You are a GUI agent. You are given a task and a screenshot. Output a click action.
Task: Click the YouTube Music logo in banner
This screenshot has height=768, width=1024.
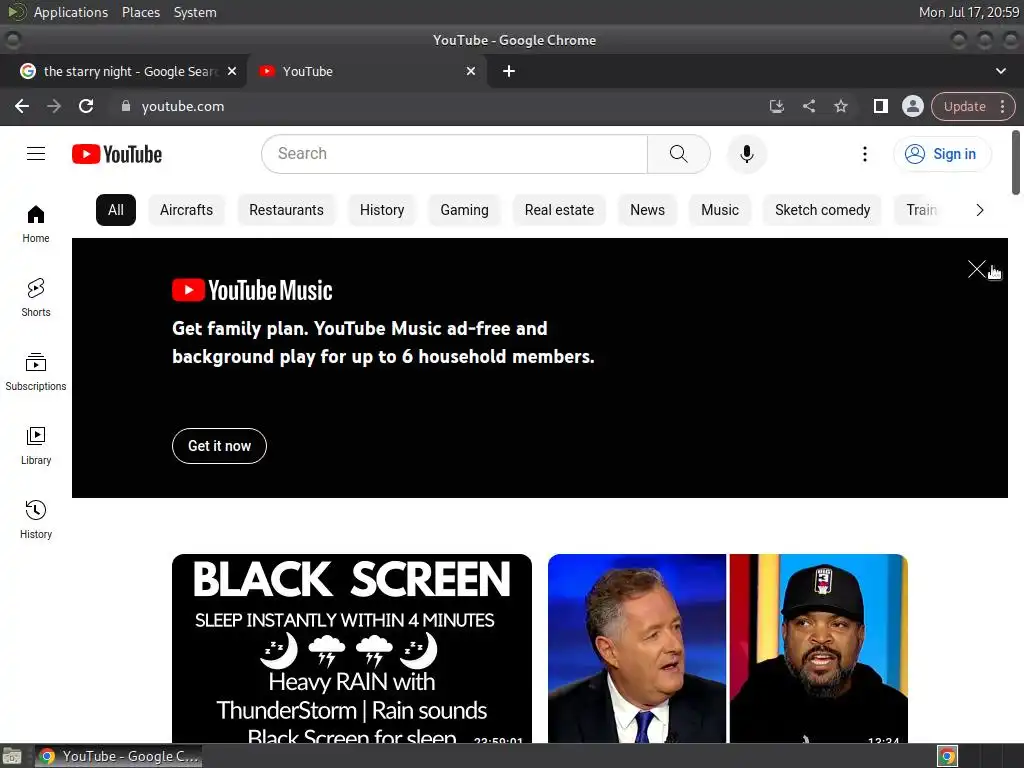[x=252, y=291]
